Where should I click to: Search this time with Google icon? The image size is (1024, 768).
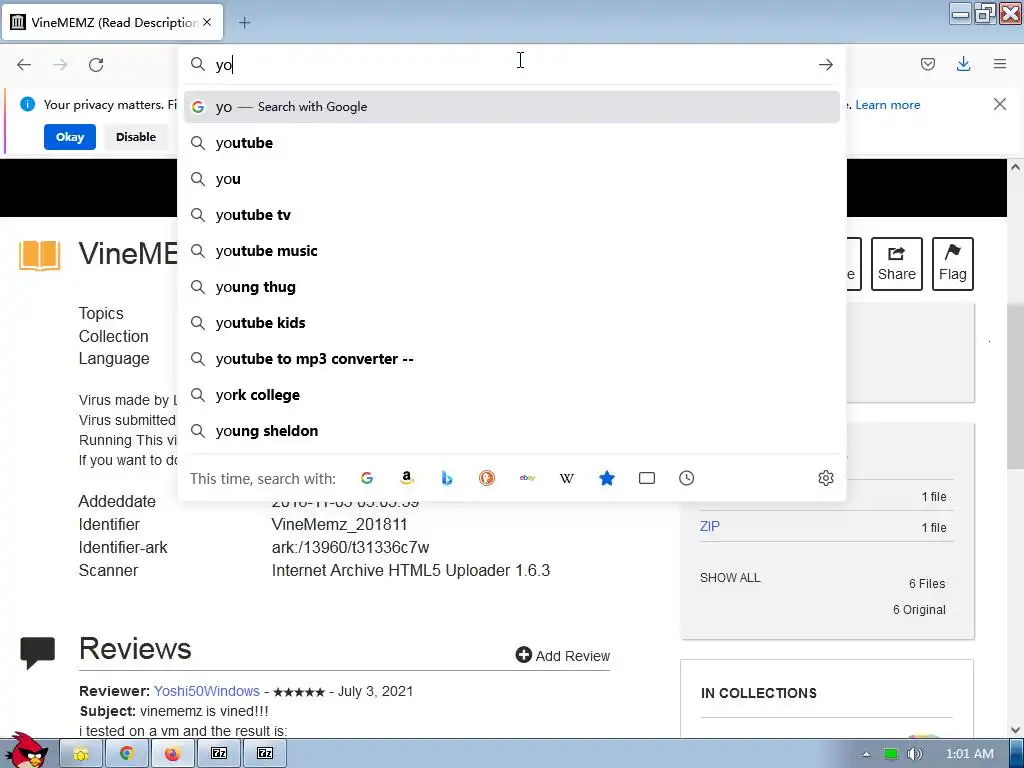click(x=367, y=478)
